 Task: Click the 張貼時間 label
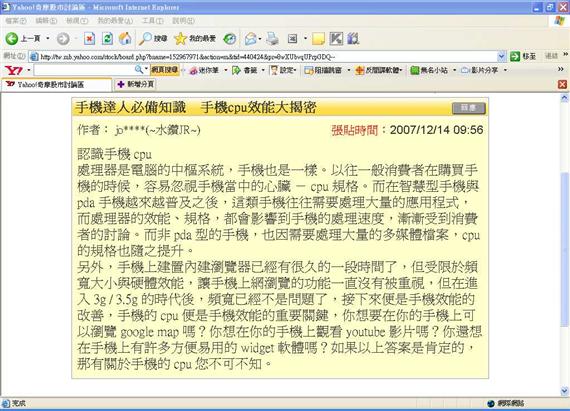354,130
